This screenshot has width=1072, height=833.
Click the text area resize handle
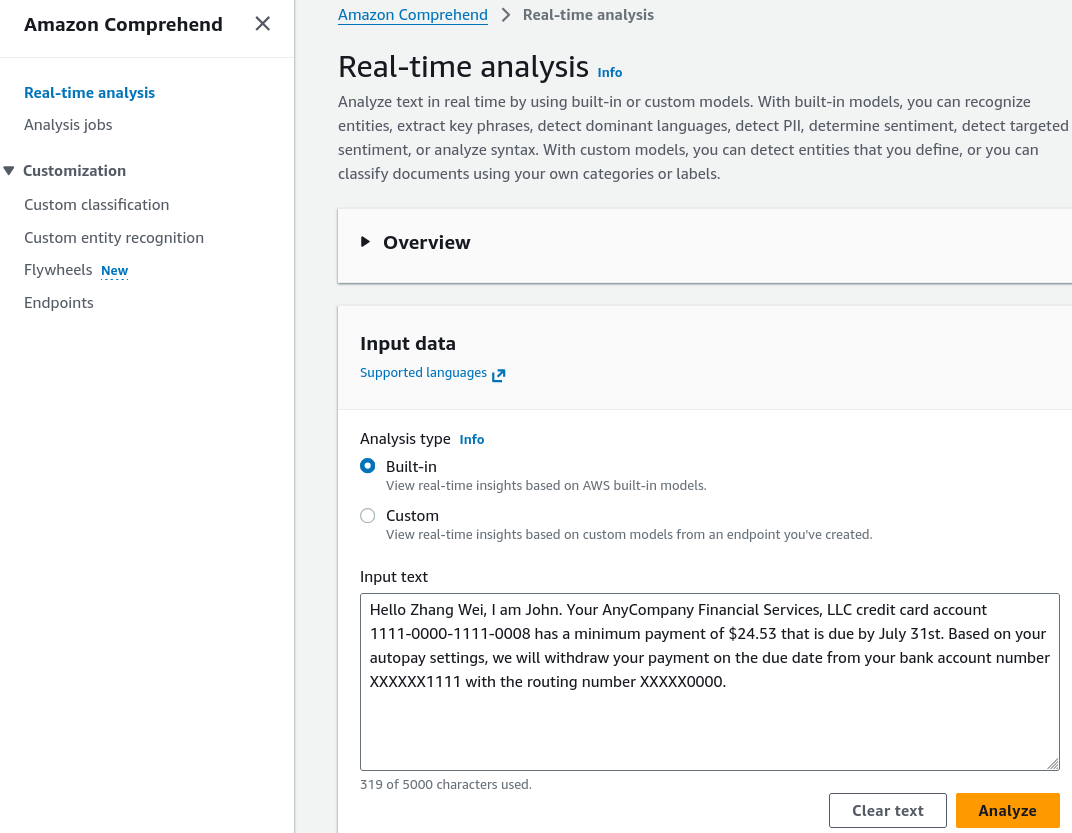click(x=1053, y=764)
